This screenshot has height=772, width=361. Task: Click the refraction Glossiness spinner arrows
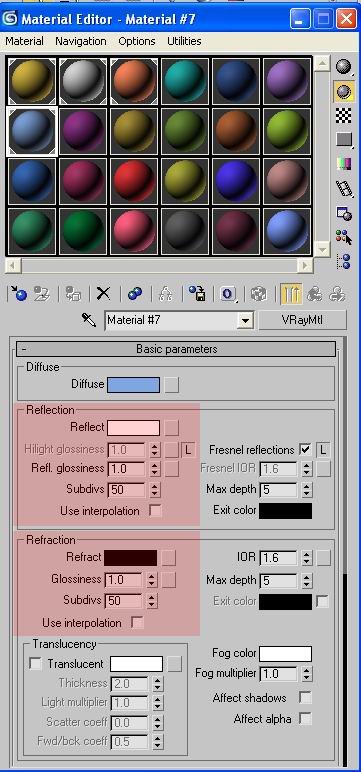point(152,579)
